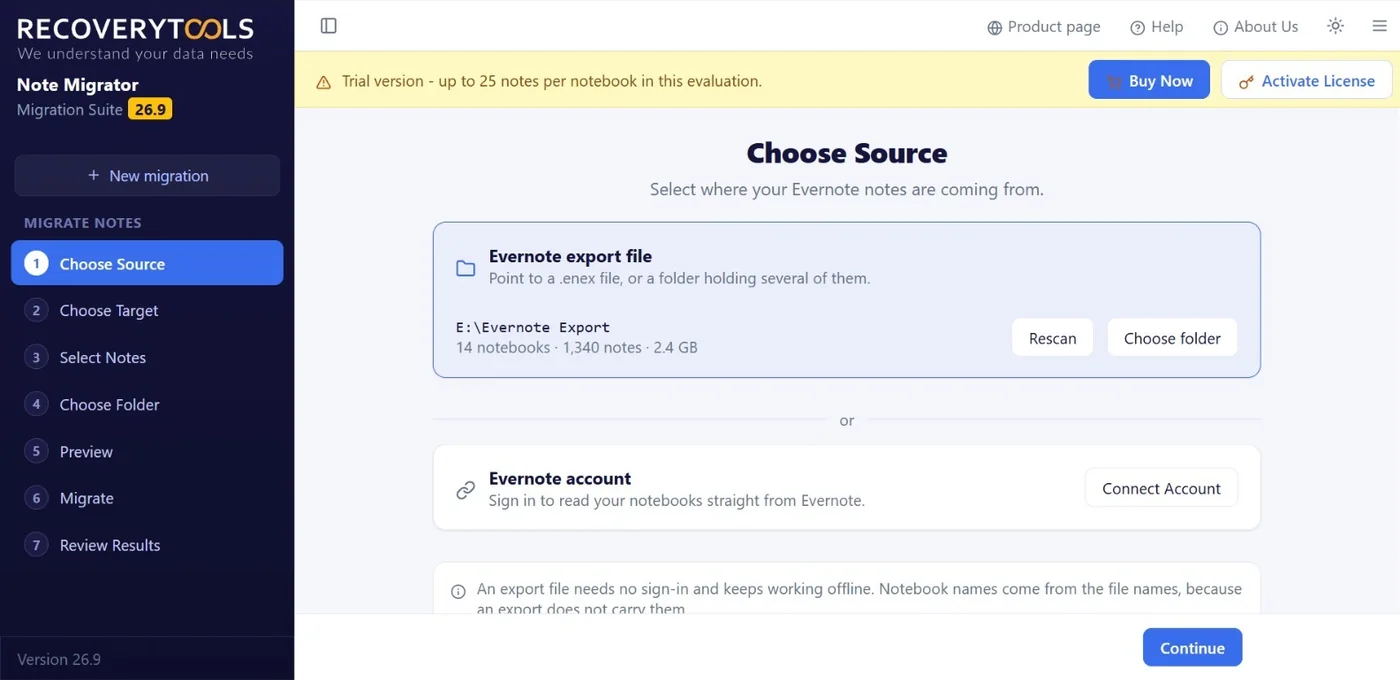Go to Preview step label

pos(86,452)
